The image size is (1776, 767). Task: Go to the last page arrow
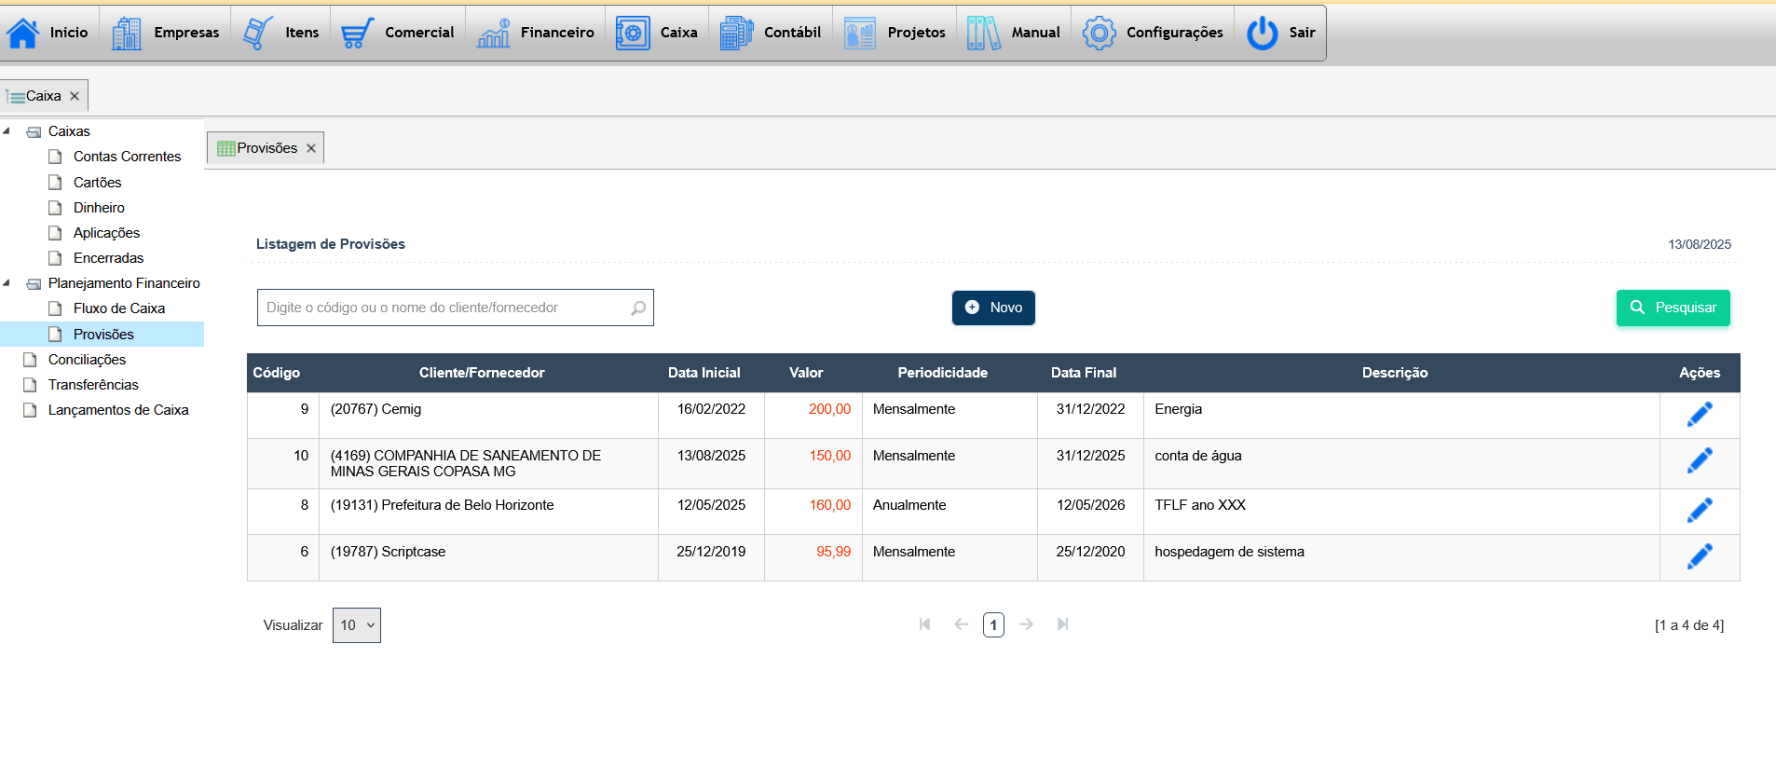point(1062,624)
